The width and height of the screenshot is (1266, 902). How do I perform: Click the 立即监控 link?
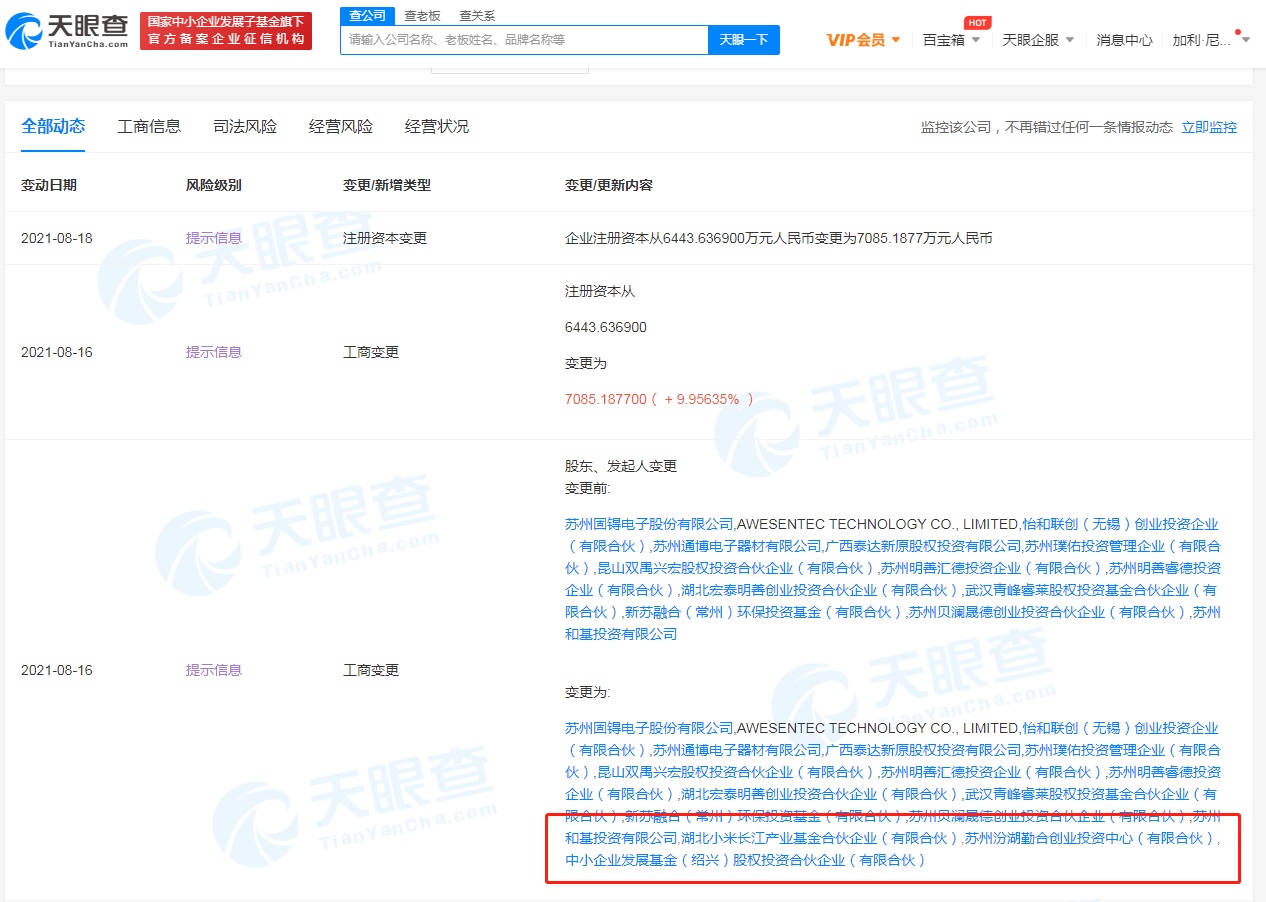click(x=1209, y=127)
